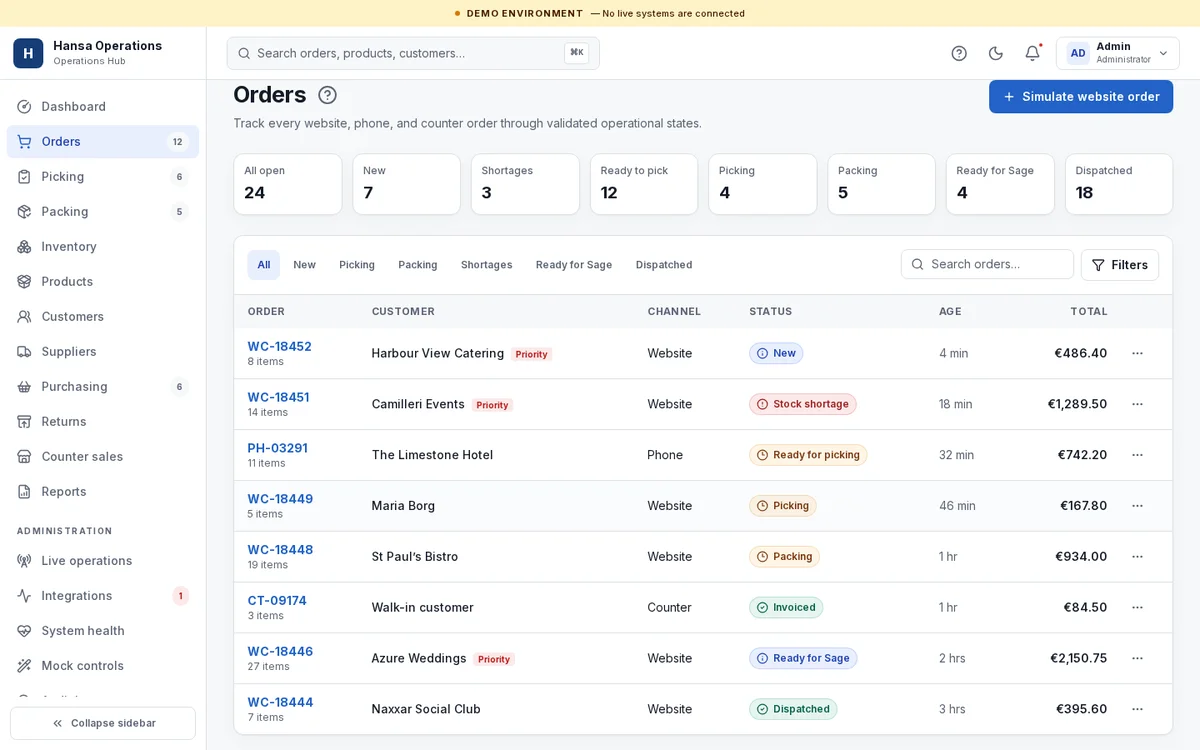The height and width of the screenshot is (750, 1200).
Task: Open row menu for WC-18444
Action: tap(1137, 709)
